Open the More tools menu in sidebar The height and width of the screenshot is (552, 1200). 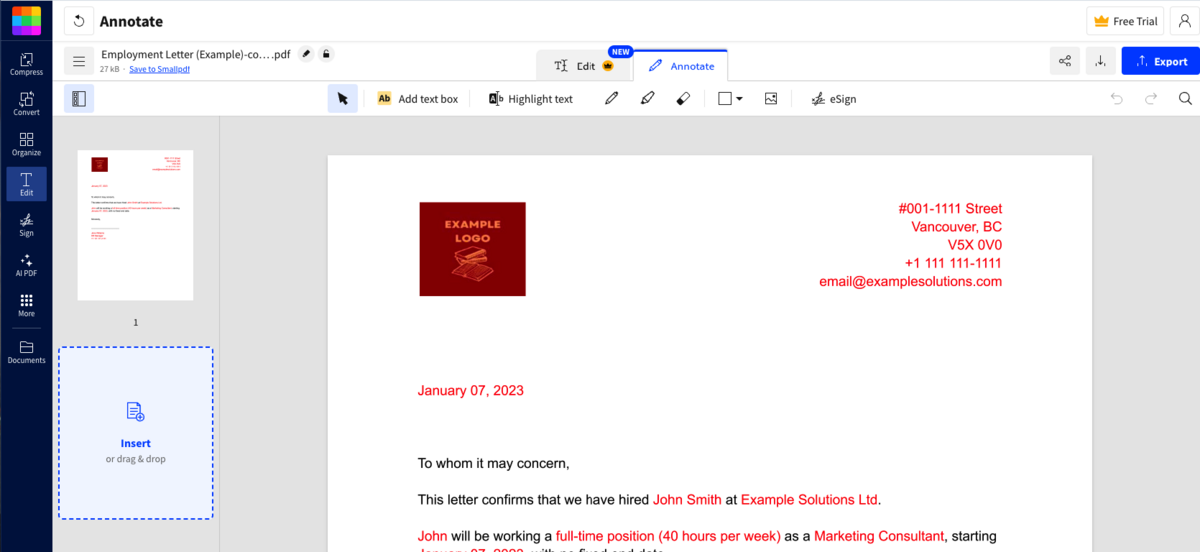point(26,305)
